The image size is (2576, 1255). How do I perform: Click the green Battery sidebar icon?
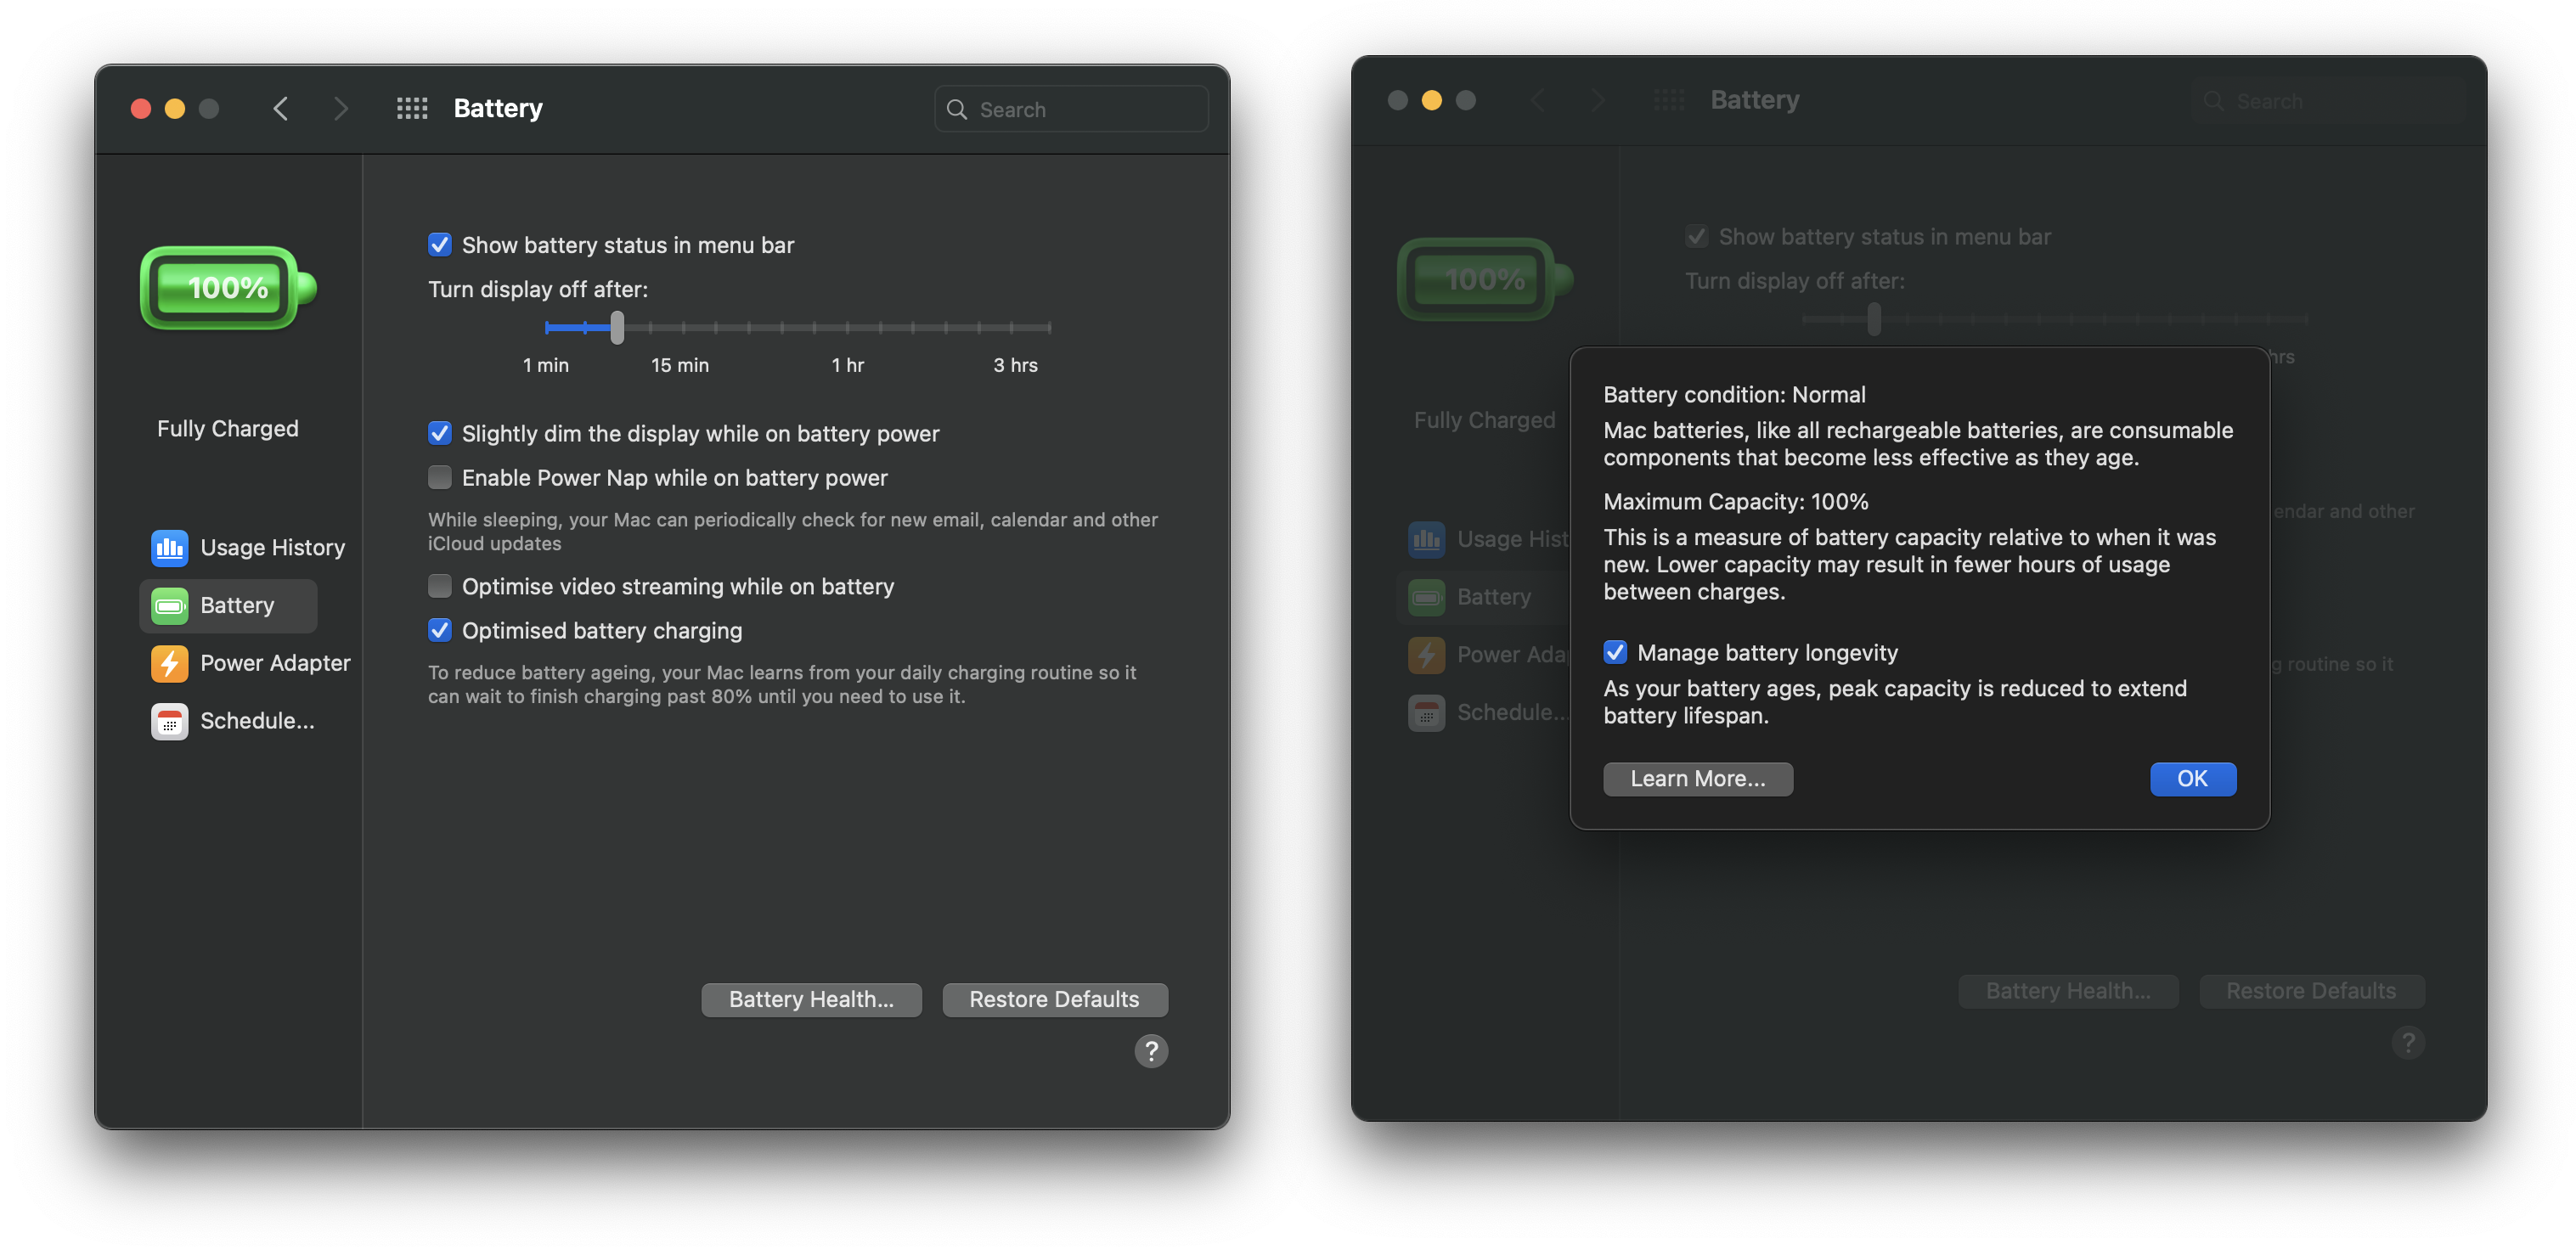(x=169, y=605)
